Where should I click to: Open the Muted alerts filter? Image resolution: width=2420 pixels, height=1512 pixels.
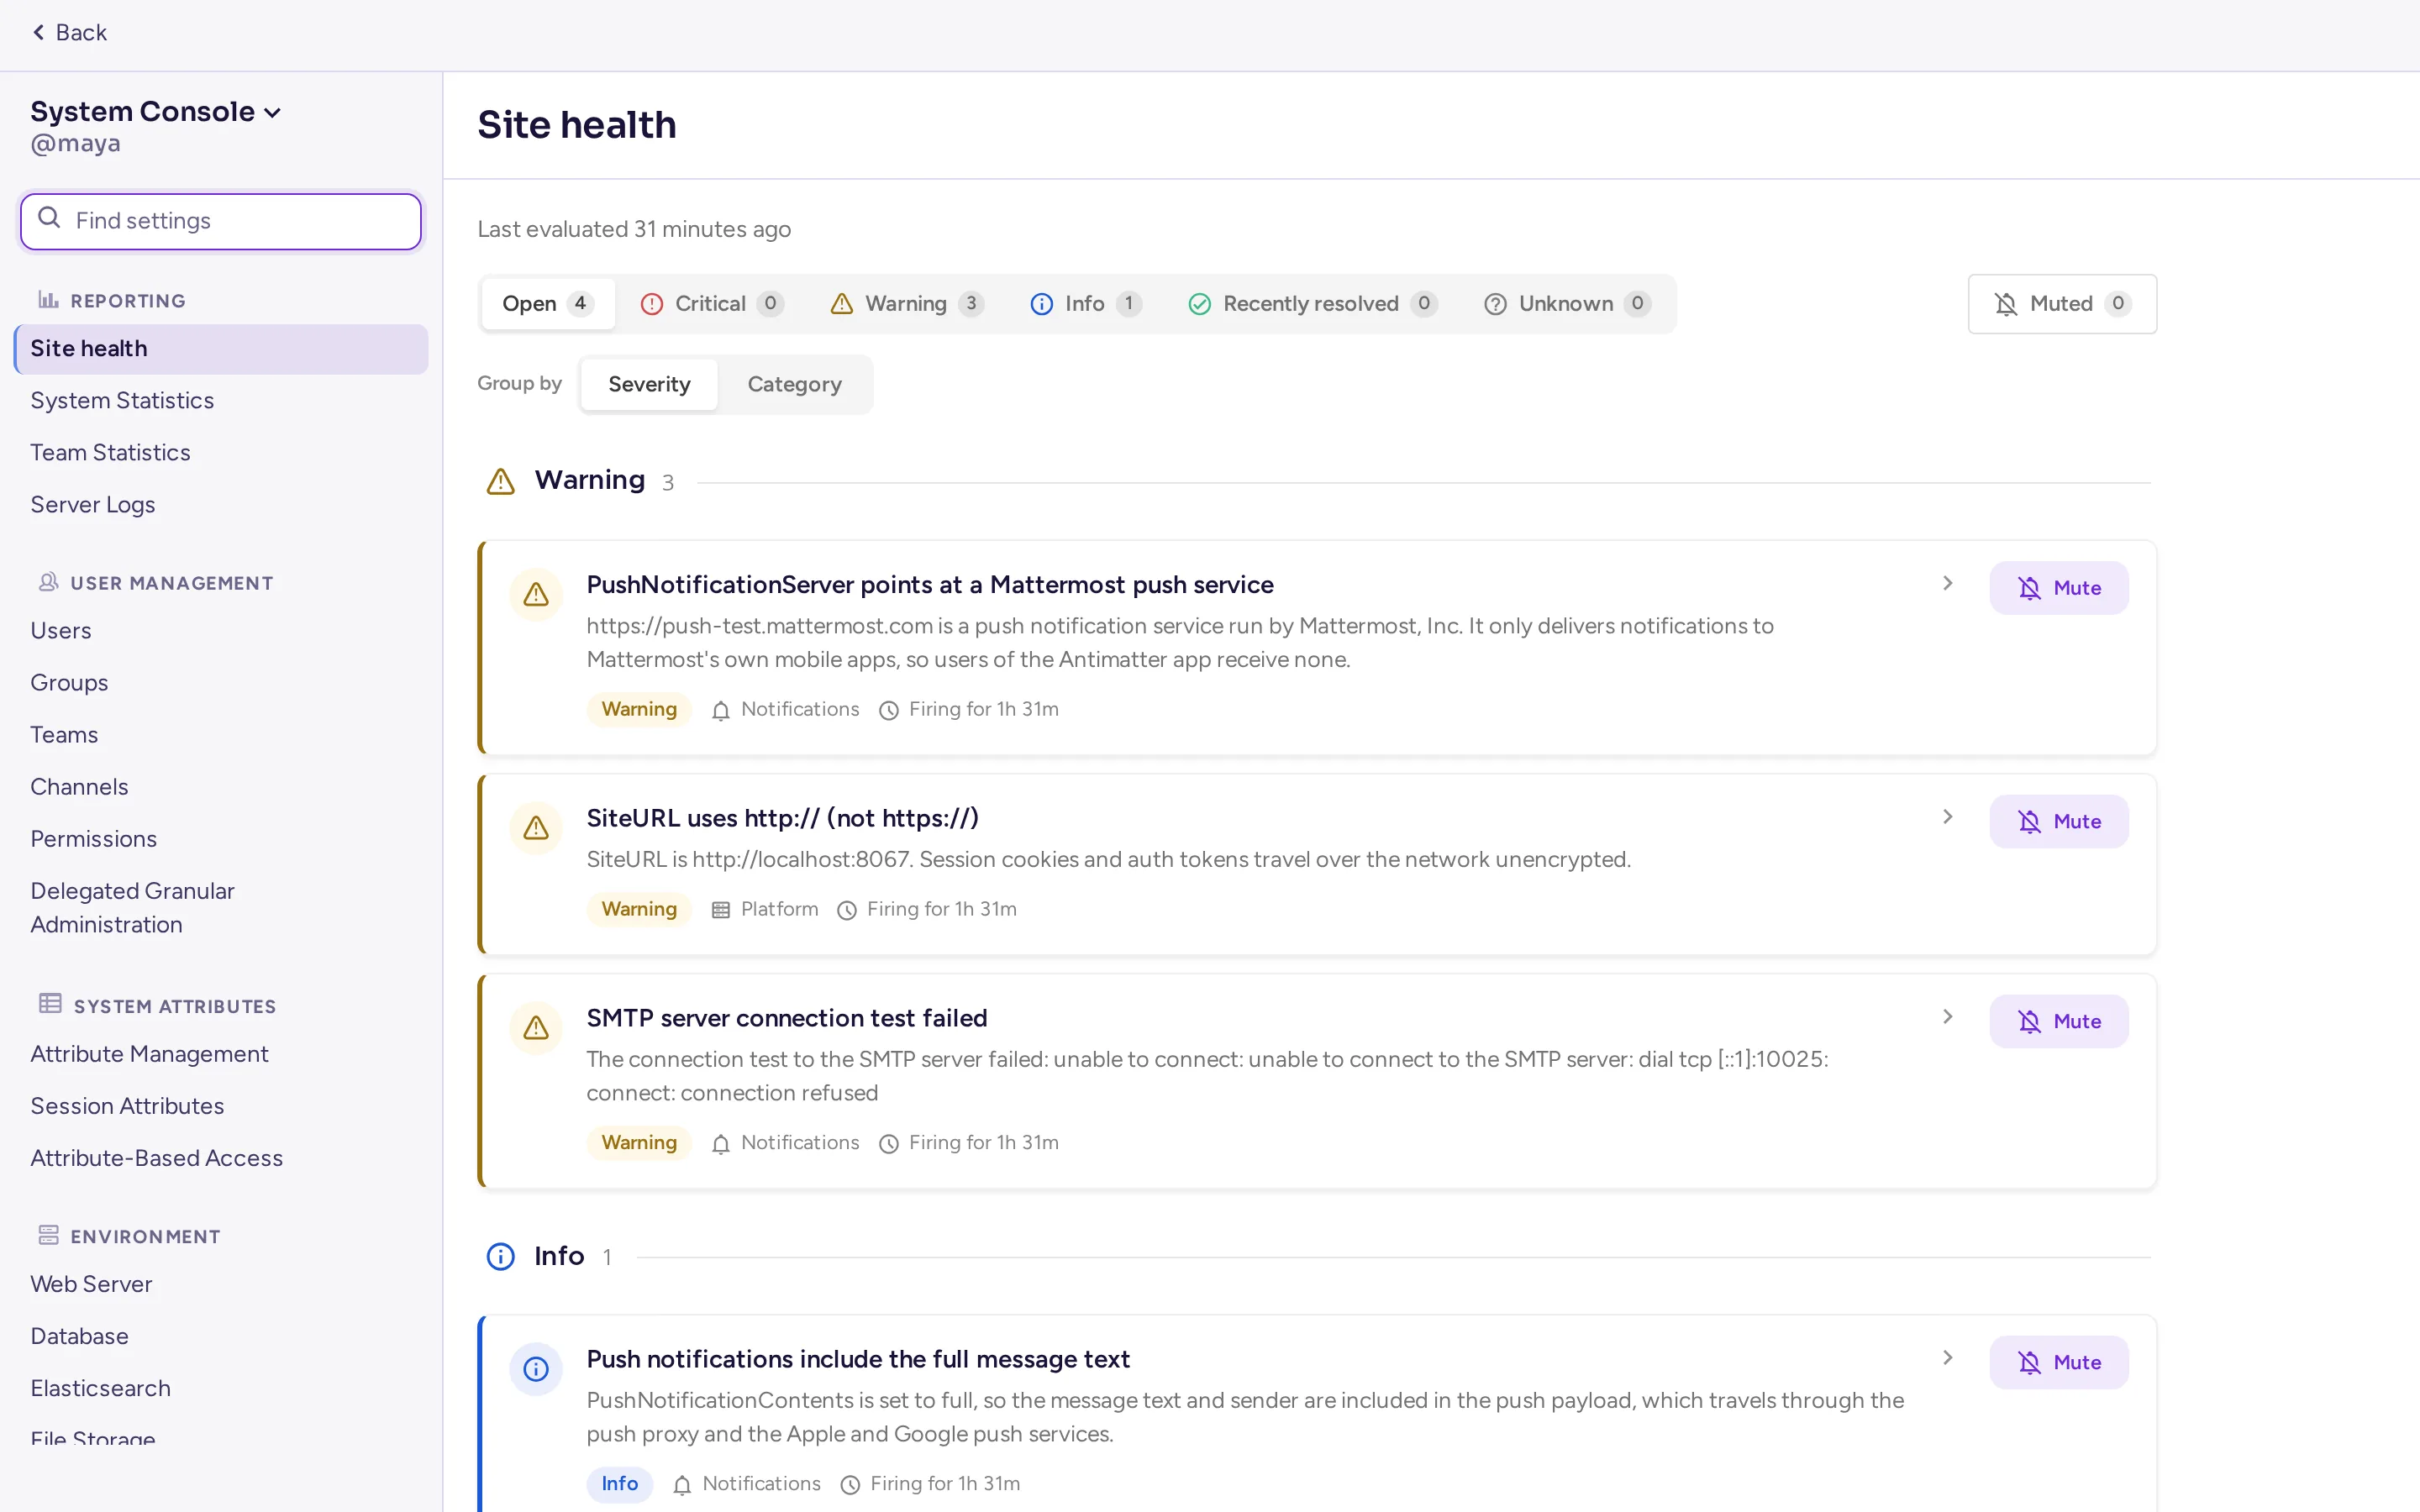[2062, 304]
